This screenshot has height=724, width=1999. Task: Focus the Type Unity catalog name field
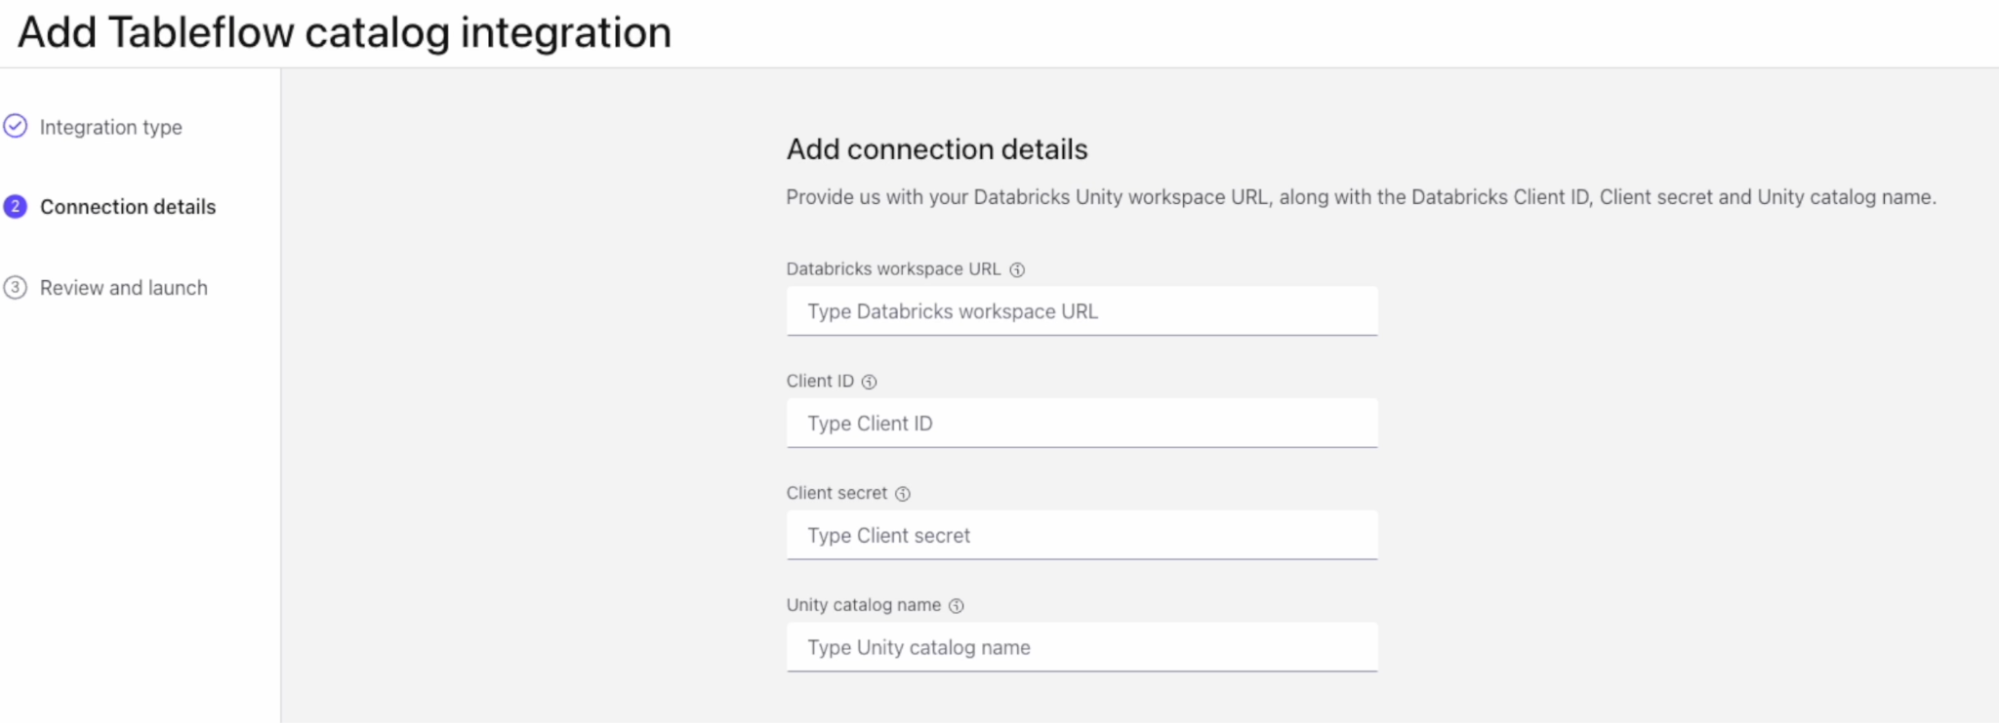pyautogui.click(x=1082, y=647)
